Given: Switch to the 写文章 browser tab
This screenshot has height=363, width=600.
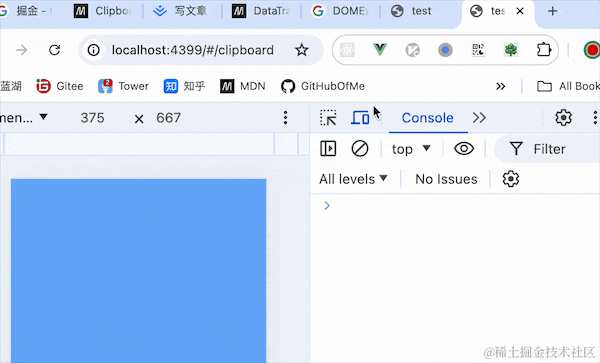Looking at the screenshot, I should 180,11.
